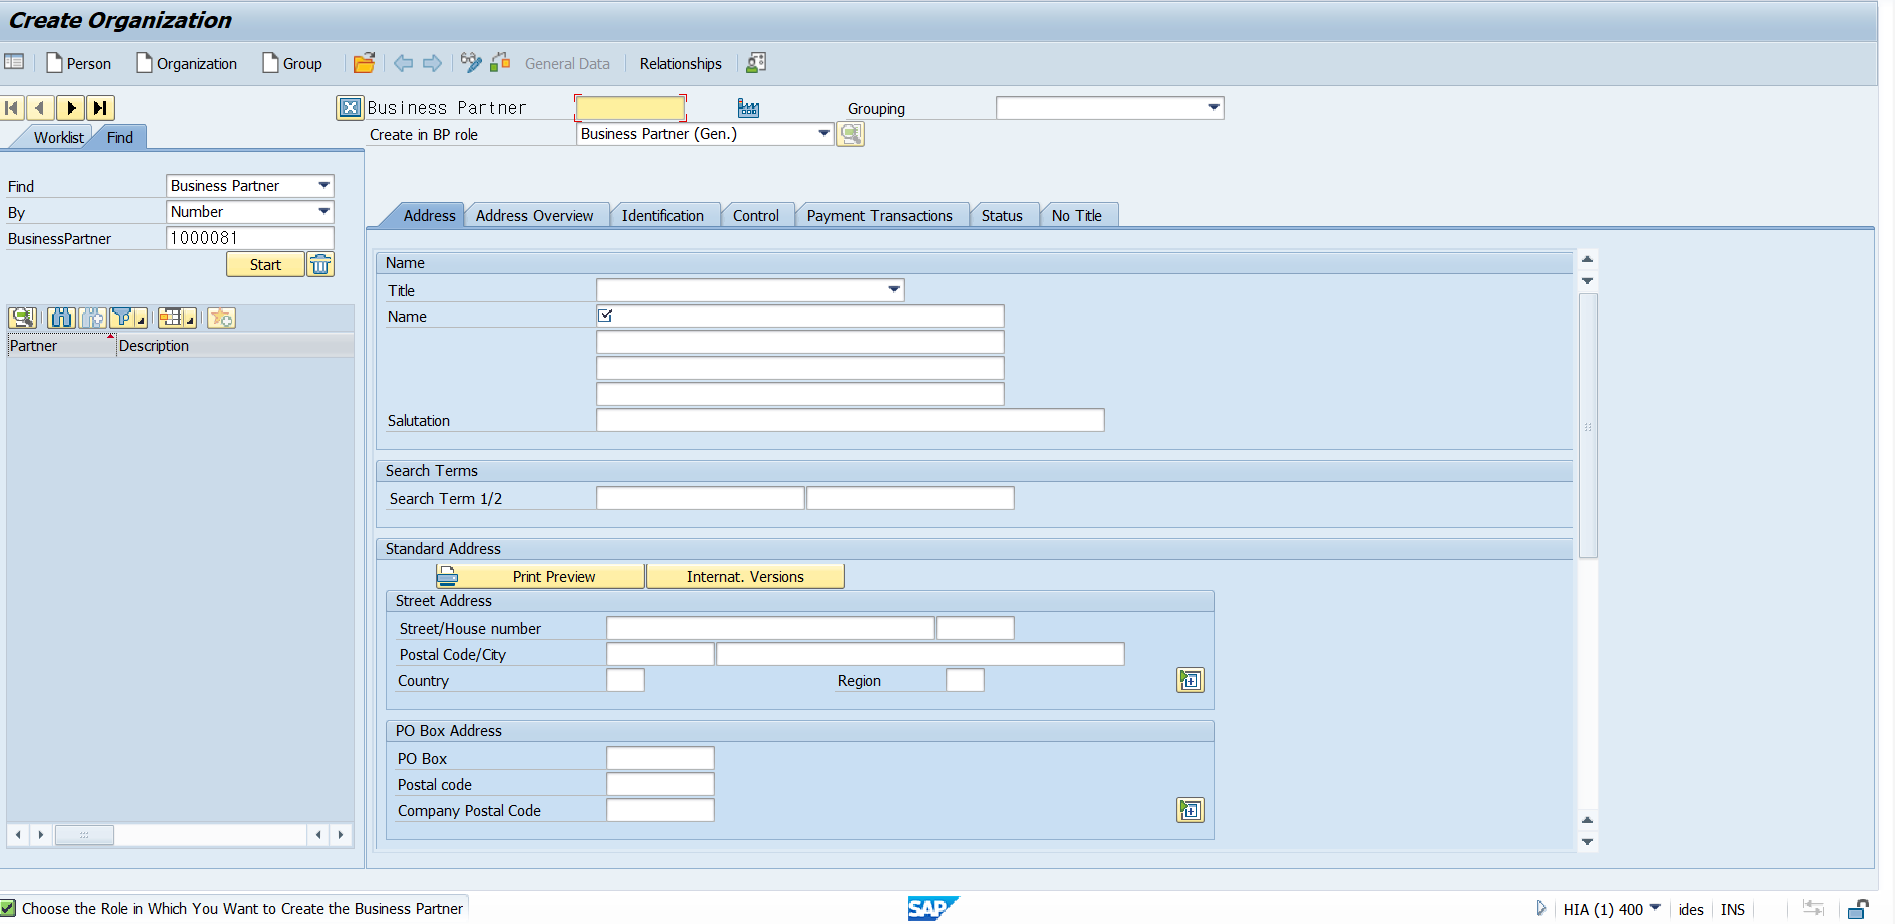Go to the previous business partner
Screen dimensions: 1895x924
40,108
